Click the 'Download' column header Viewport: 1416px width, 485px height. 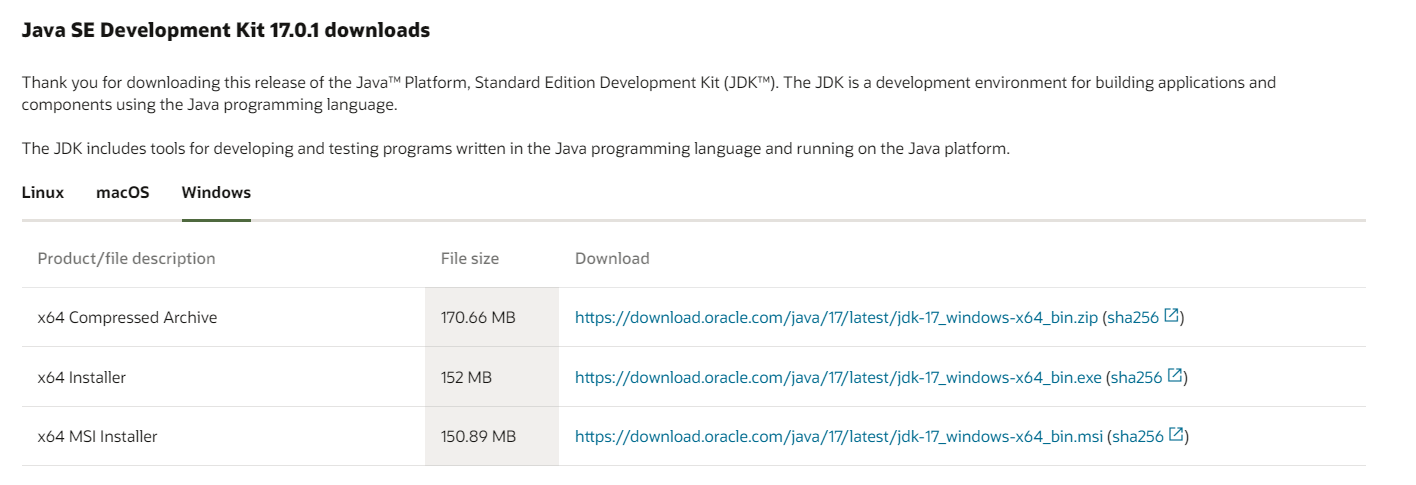612,258
